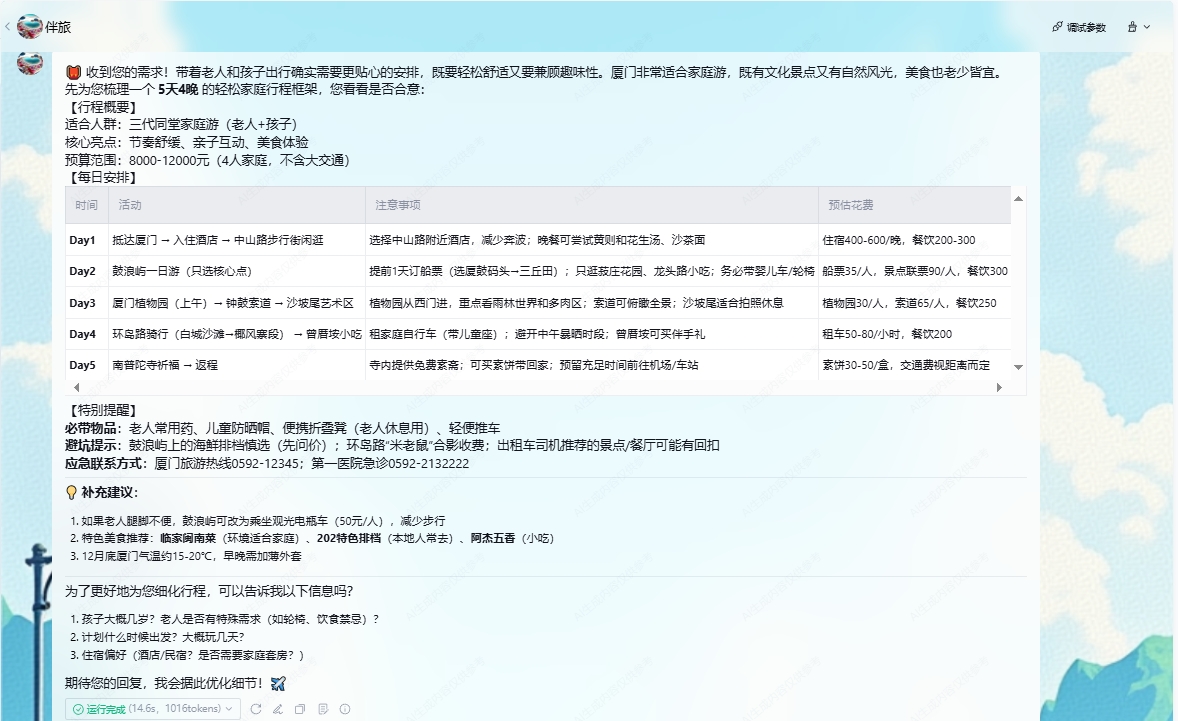
Task: Expand the dropdown arrow next to broom icon
Action: point(1147,27)
